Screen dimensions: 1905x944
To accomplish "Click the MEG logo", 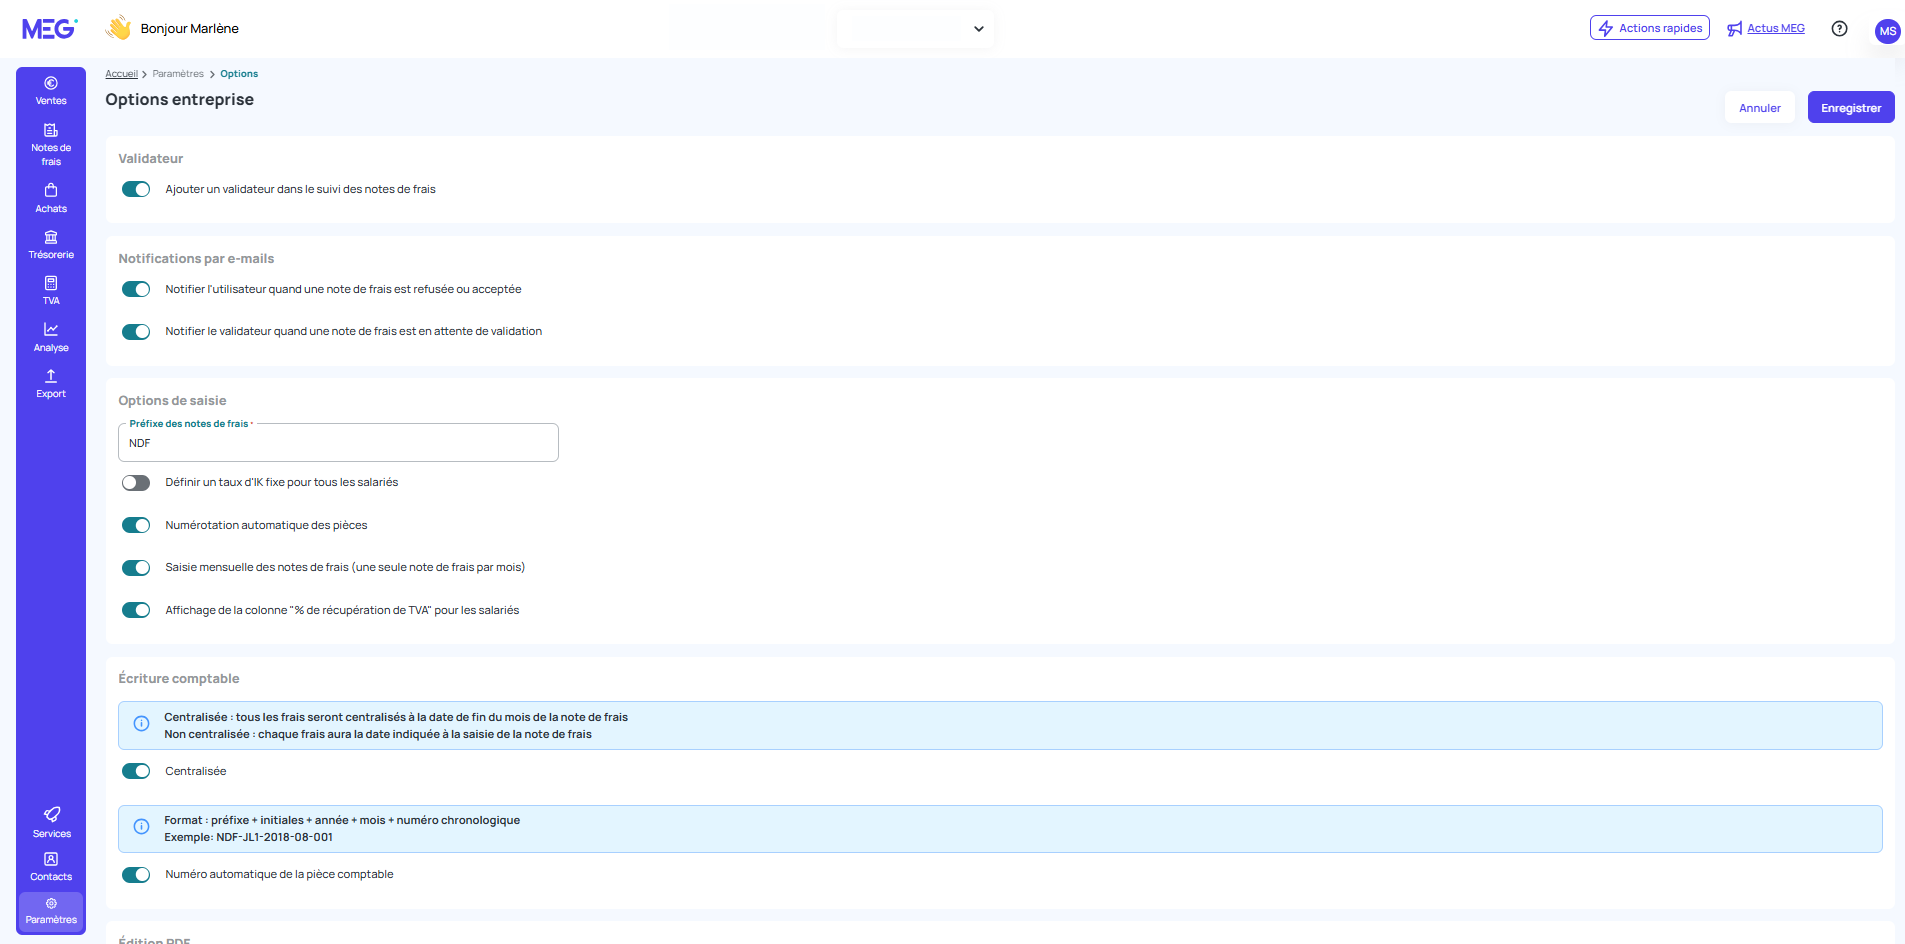I will [x=50, y=29].
